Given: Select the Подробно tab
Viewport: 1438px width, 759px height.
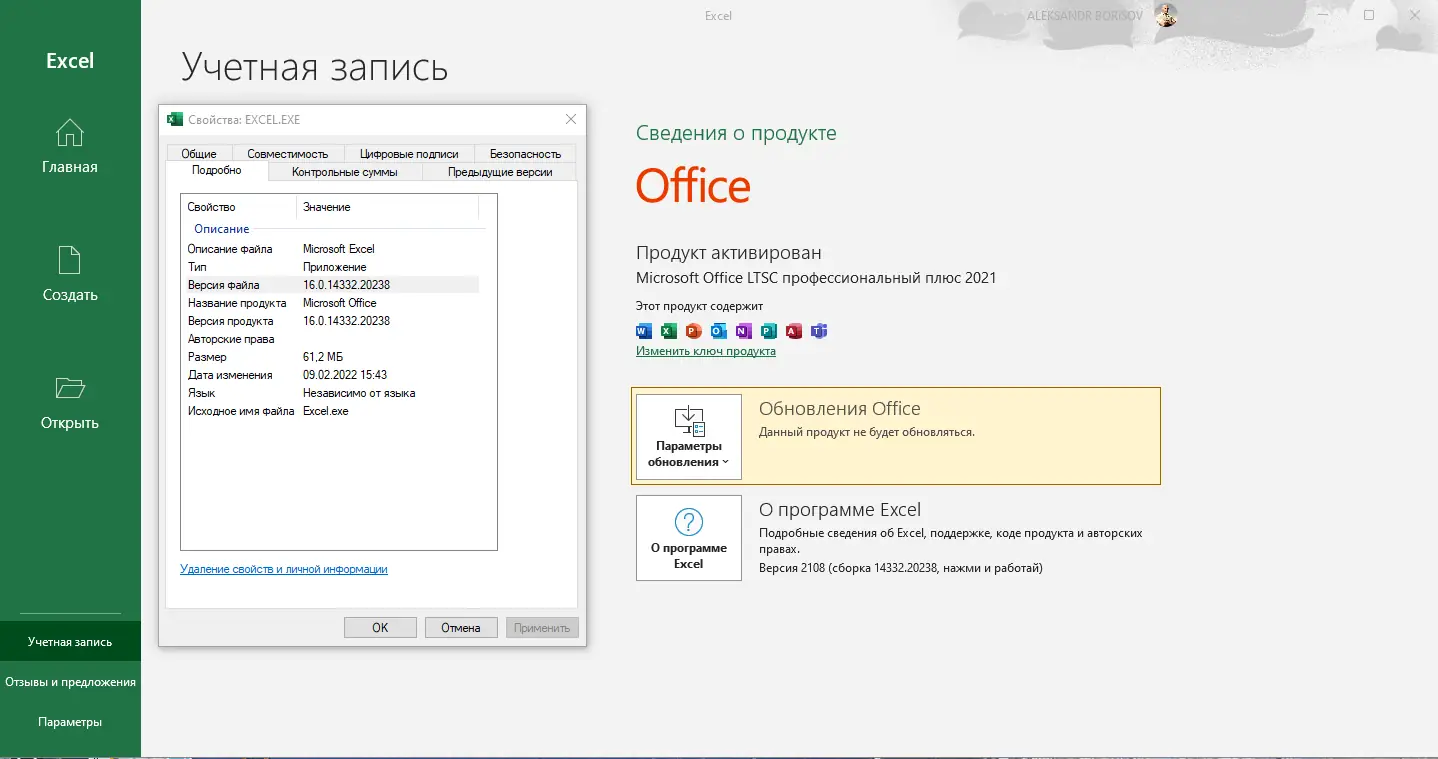Looking at the screenshot, I should click(x=217, y=171).
